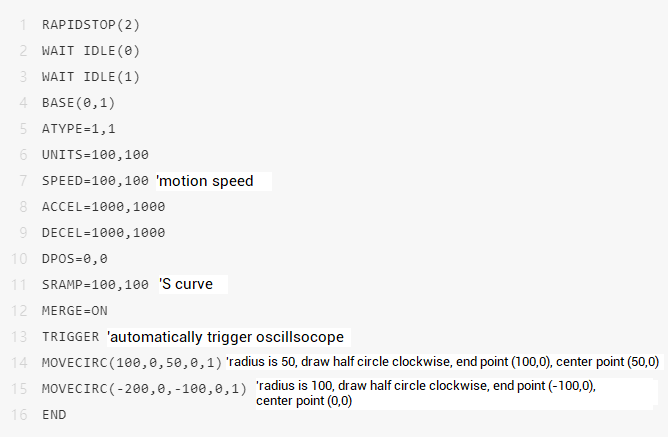Click the ATYPE=1,1 statement
Screen dimensions: 668x437
[79, 127]
